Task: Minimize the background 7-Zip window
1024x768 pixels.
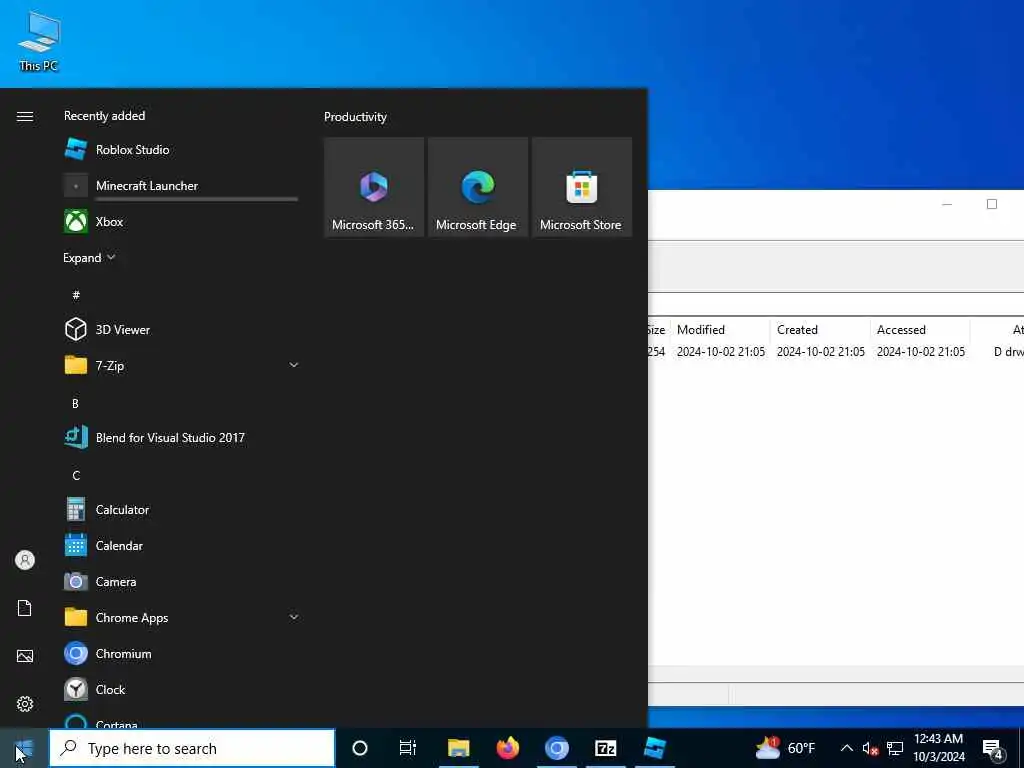Action: pyautogui.click(x=947, y=204)
